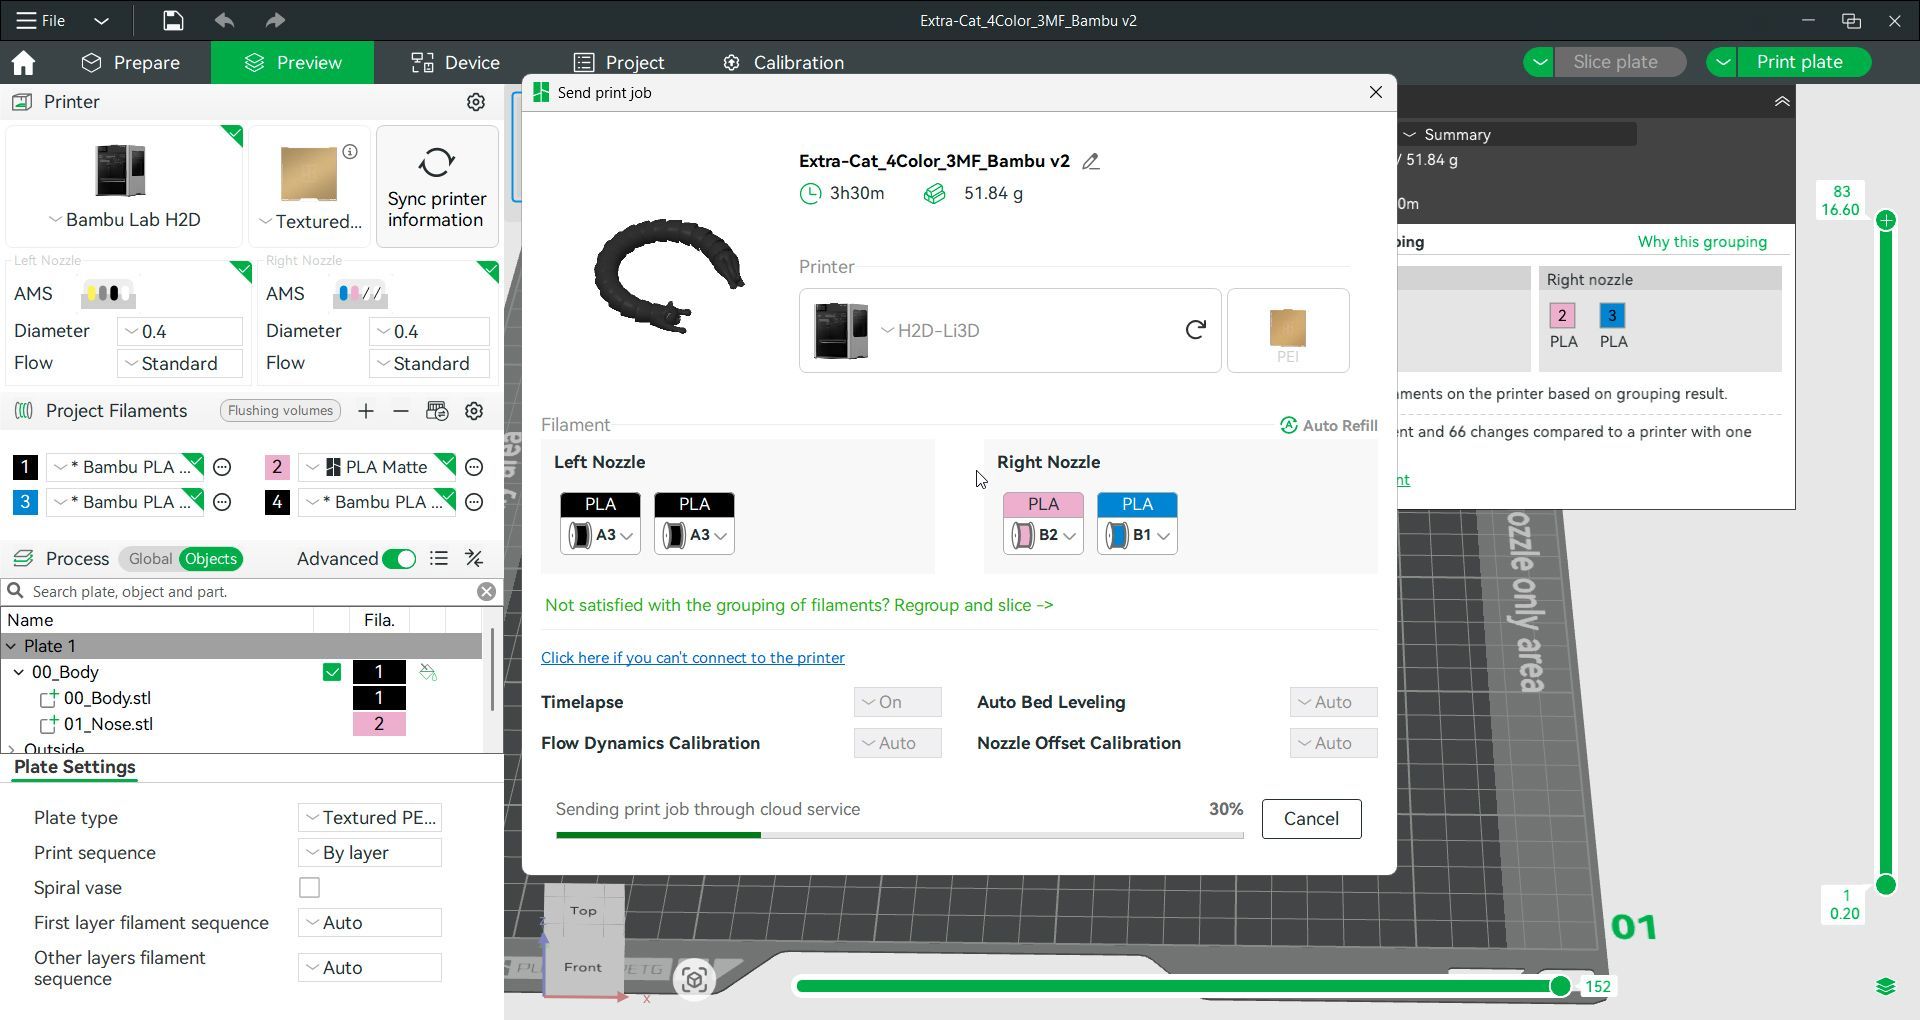The image size is (1920, 1020).
Task: Click the save file icon
Action: 172,20
